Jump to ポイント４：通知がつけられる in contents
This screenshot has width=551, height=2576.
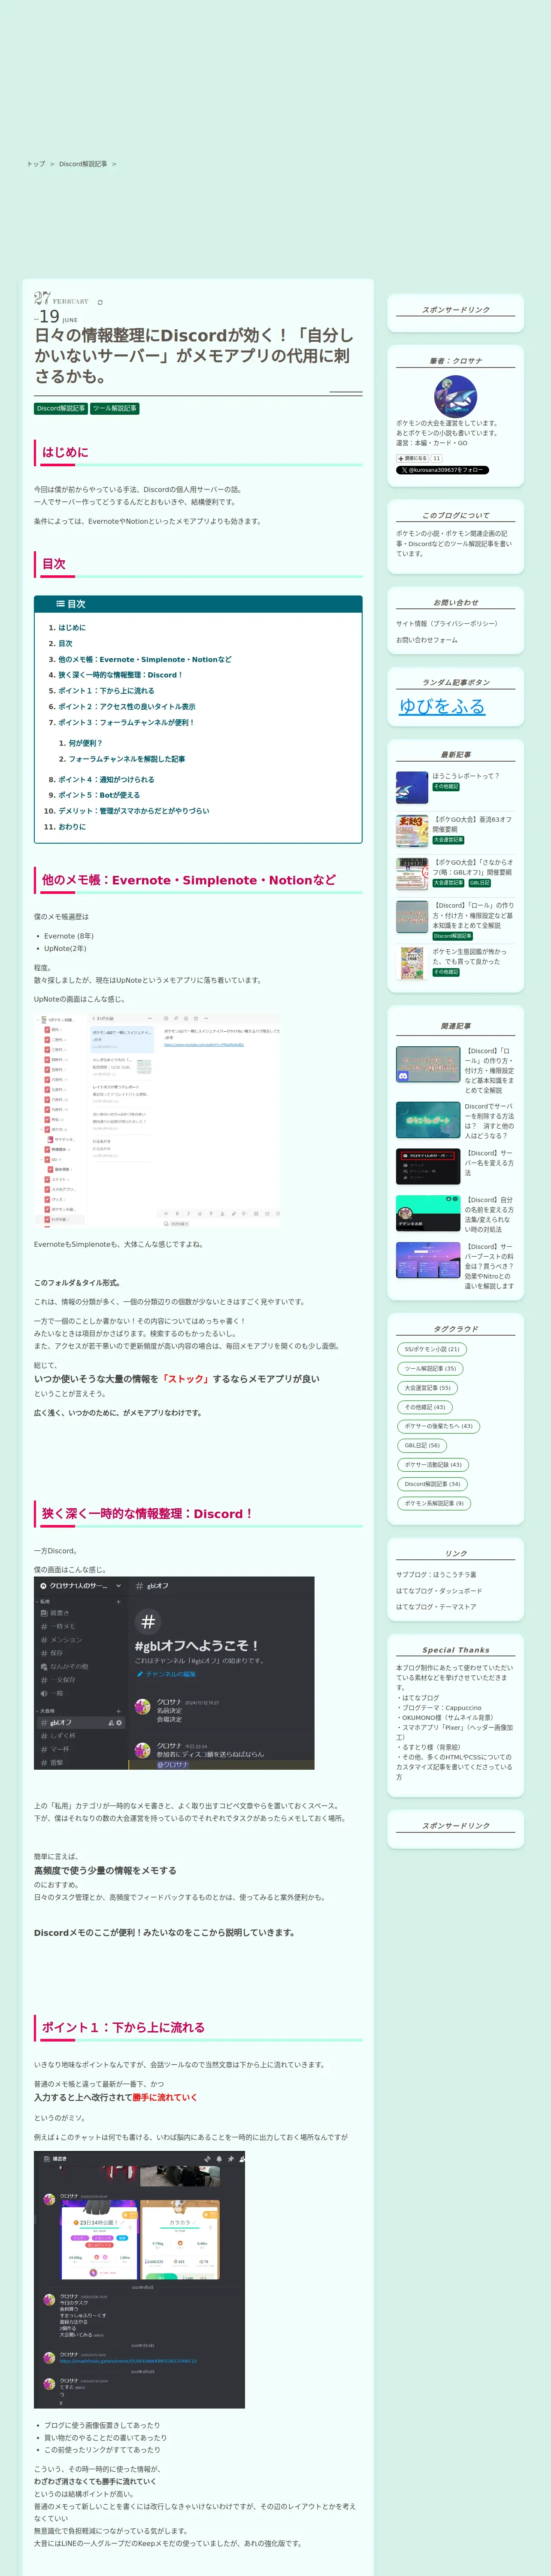[x=106, y=780]
